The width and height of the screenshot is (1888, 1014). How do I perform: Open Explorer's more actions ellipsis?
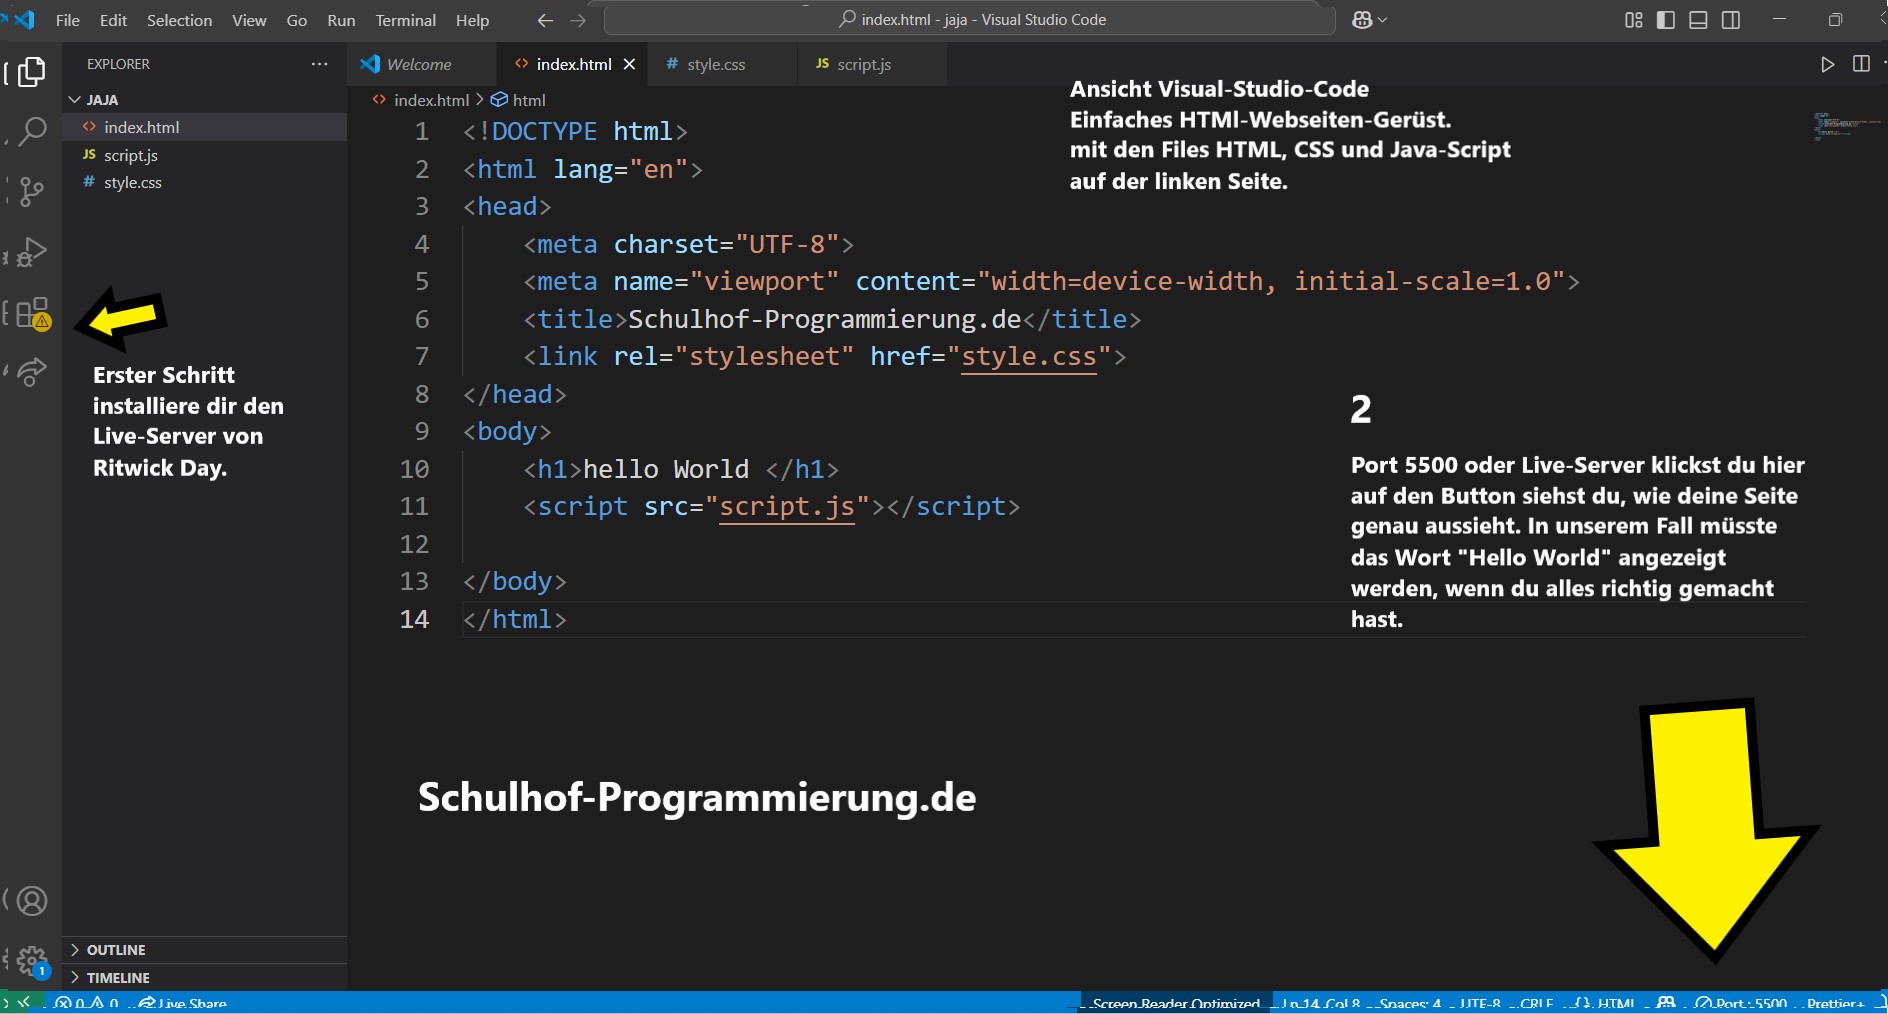(x=319, y=64)
